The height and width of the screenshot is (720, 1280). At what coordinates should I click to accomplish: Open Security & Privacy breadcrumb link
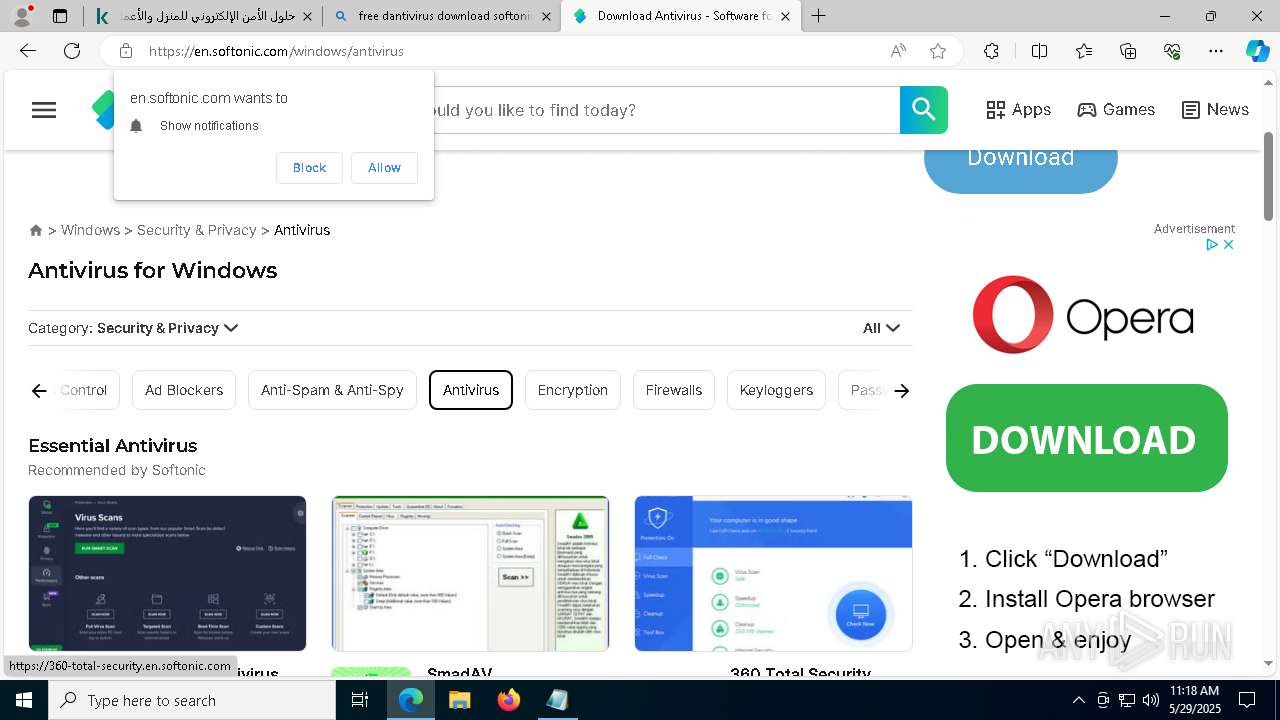[197, 230]
